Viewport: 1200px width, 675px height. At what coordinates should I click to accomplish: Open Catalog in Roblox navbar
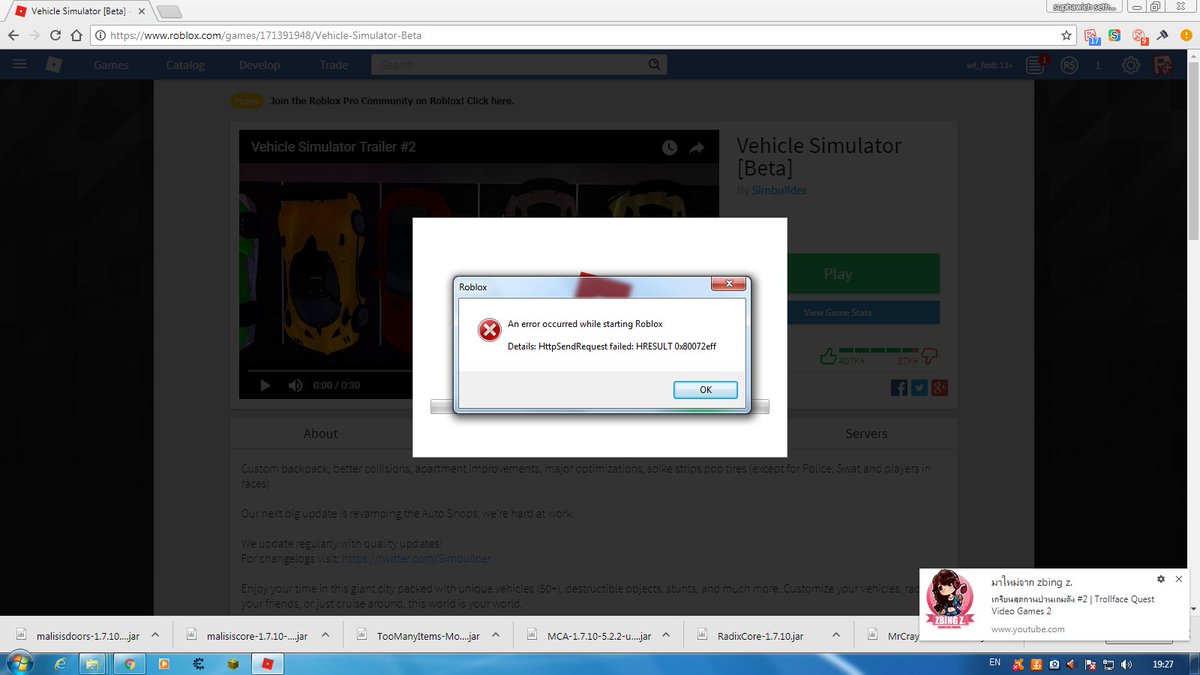185,65
